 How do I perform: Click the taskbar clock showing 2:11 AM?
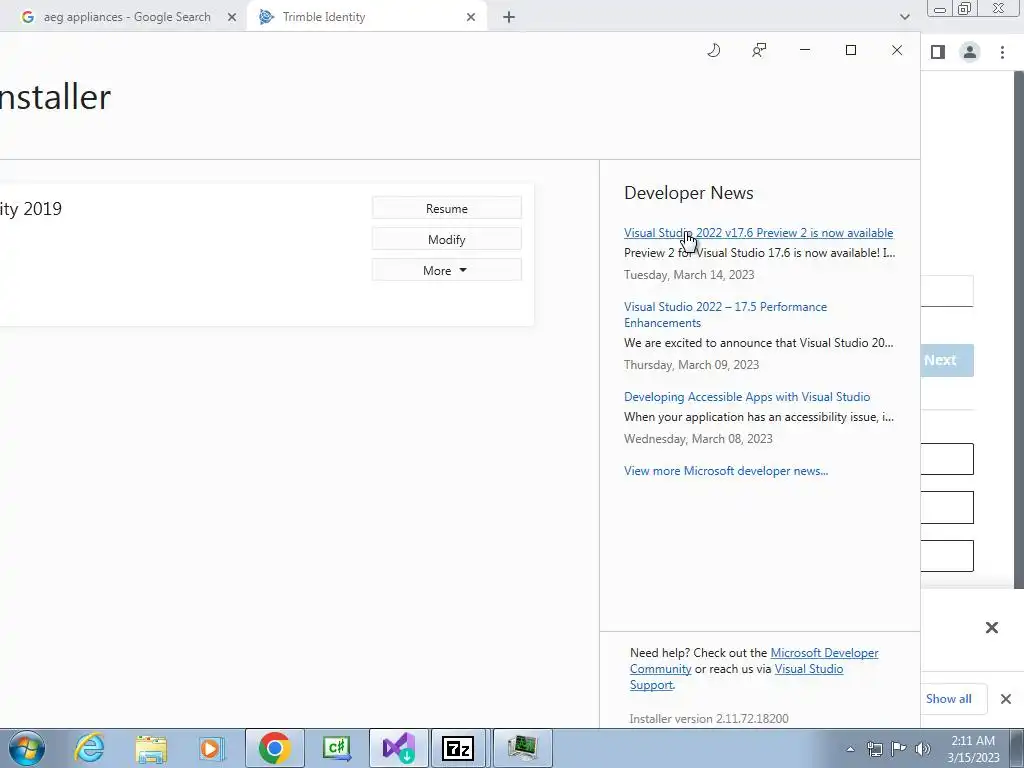coord(973,749)
